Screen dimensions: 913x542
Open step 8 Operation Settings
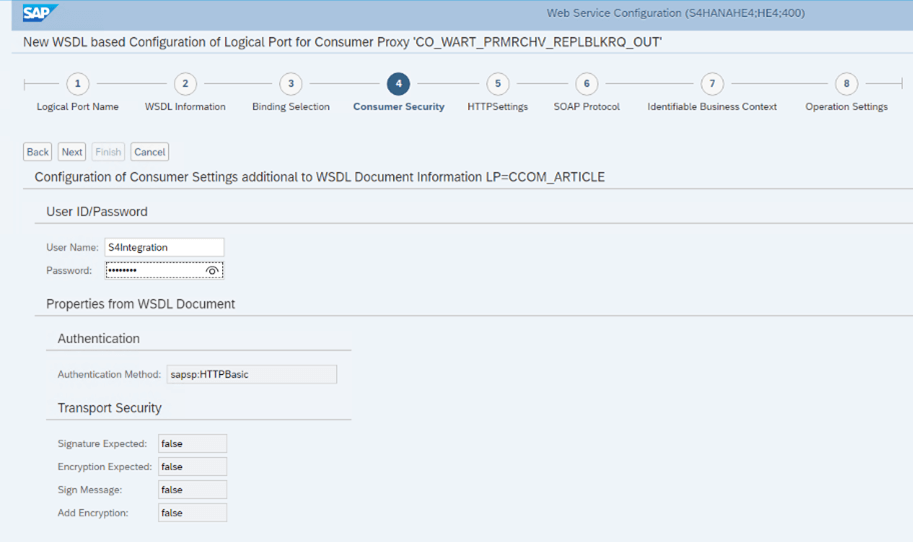(846, 84)
